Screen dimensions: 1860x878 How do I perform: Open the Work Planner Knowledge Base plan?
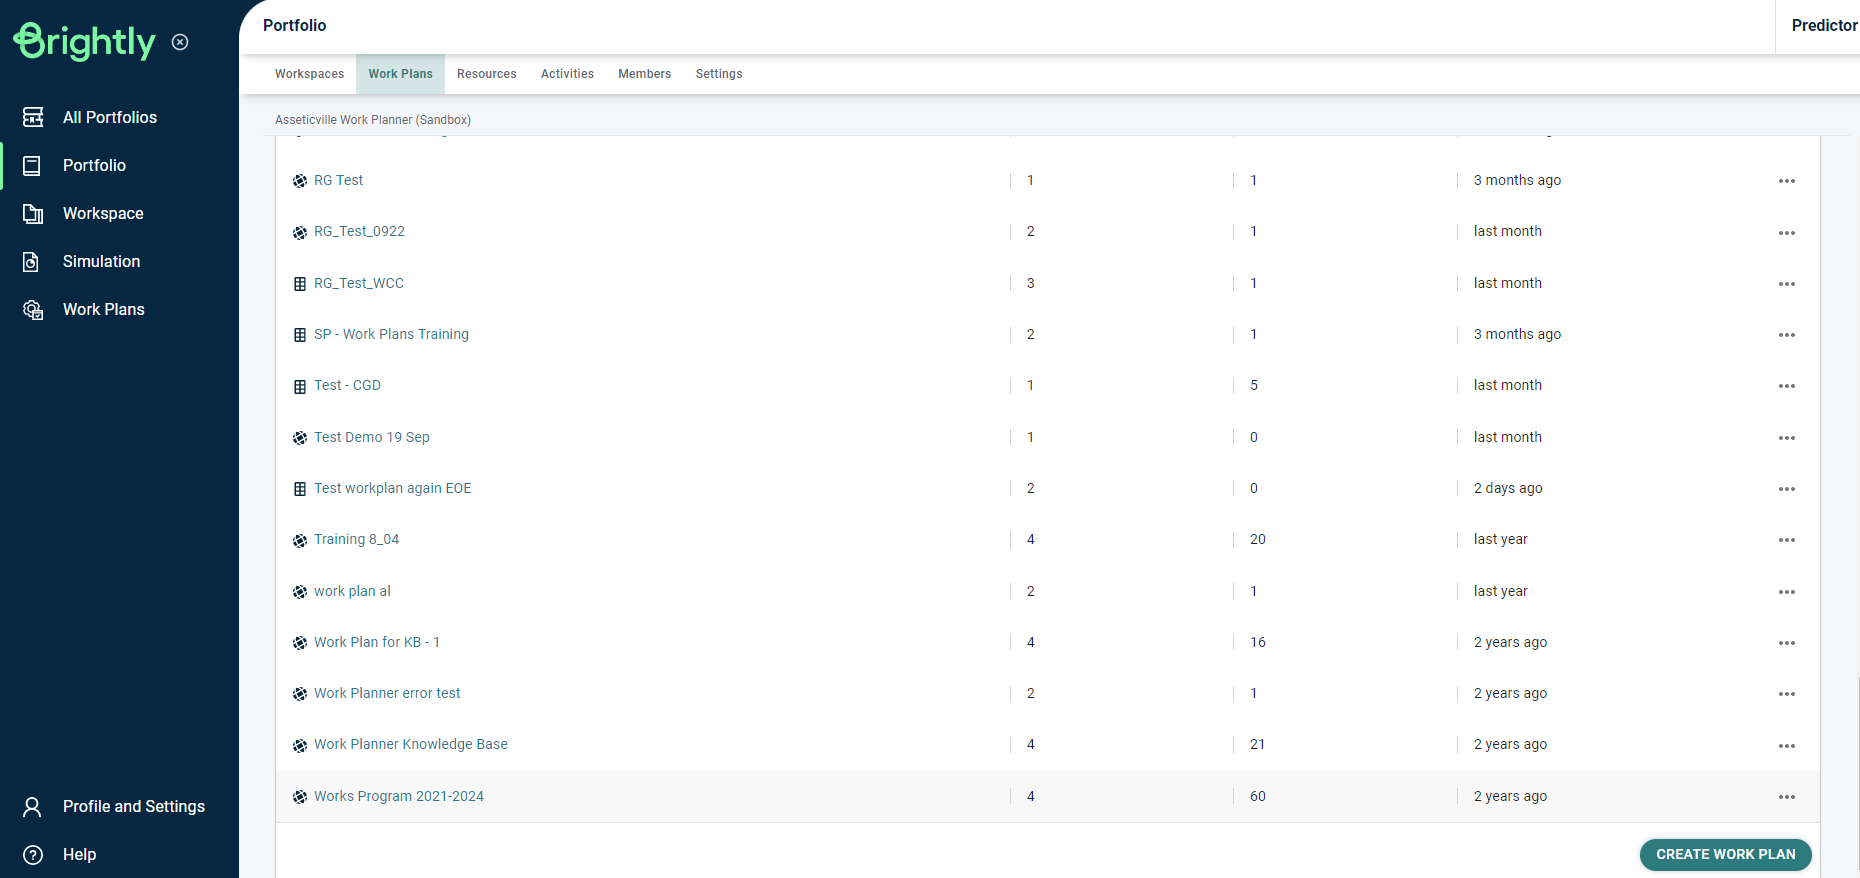(411, 744)
